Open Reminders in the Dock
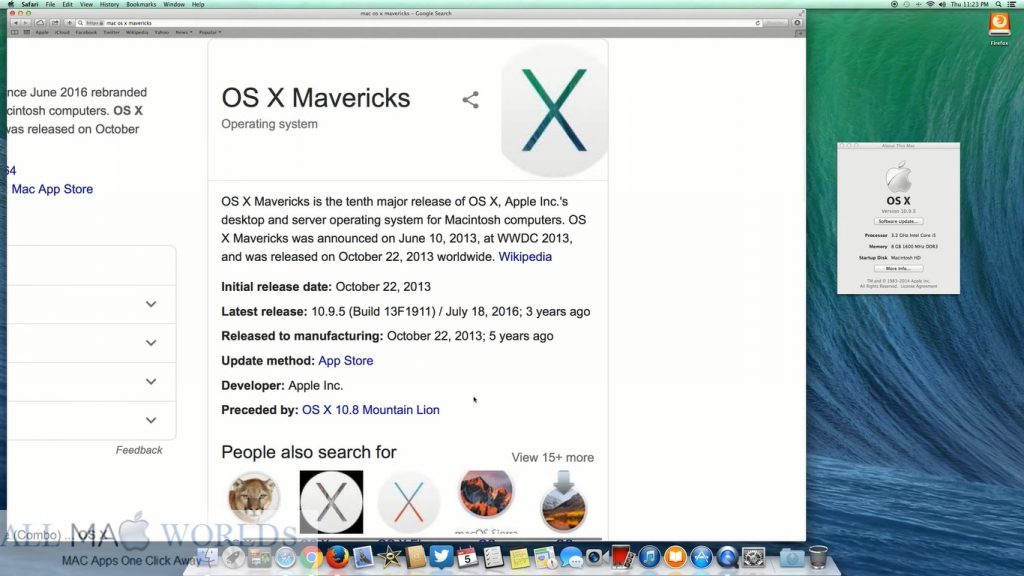 pos(493,557)
